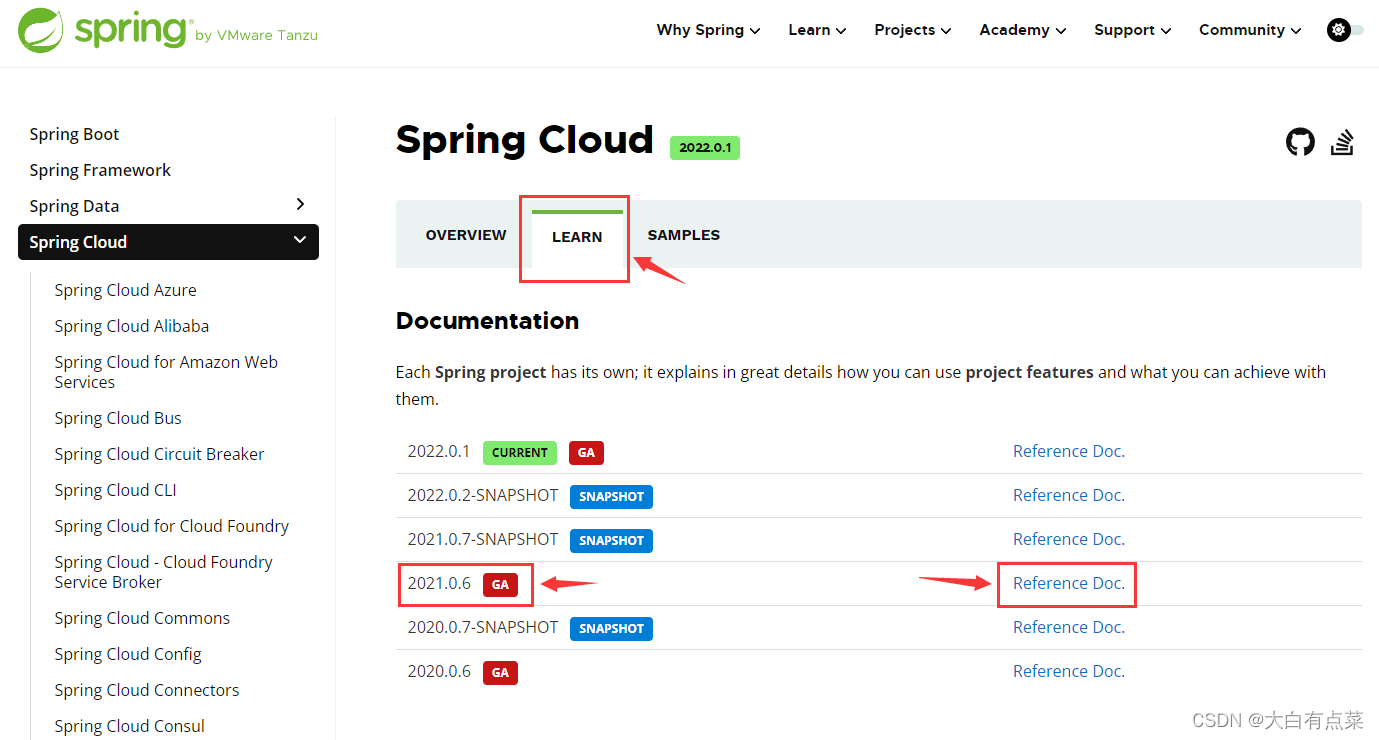Screen dimensions: 1379x740
Task: Open Spring Cloud for Amazon Web Services
Action: (x=166, y=372)
